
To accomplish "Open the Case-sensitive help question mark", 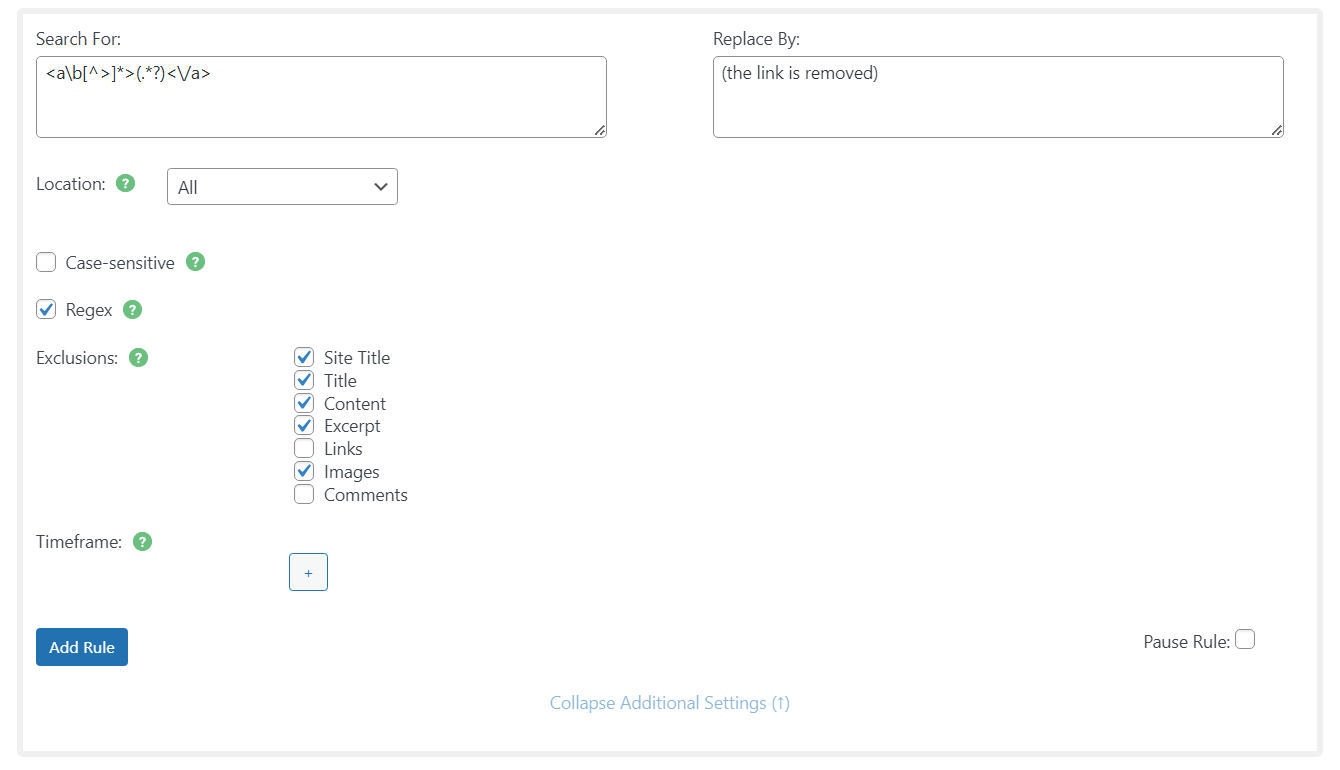I will [196, 262].
